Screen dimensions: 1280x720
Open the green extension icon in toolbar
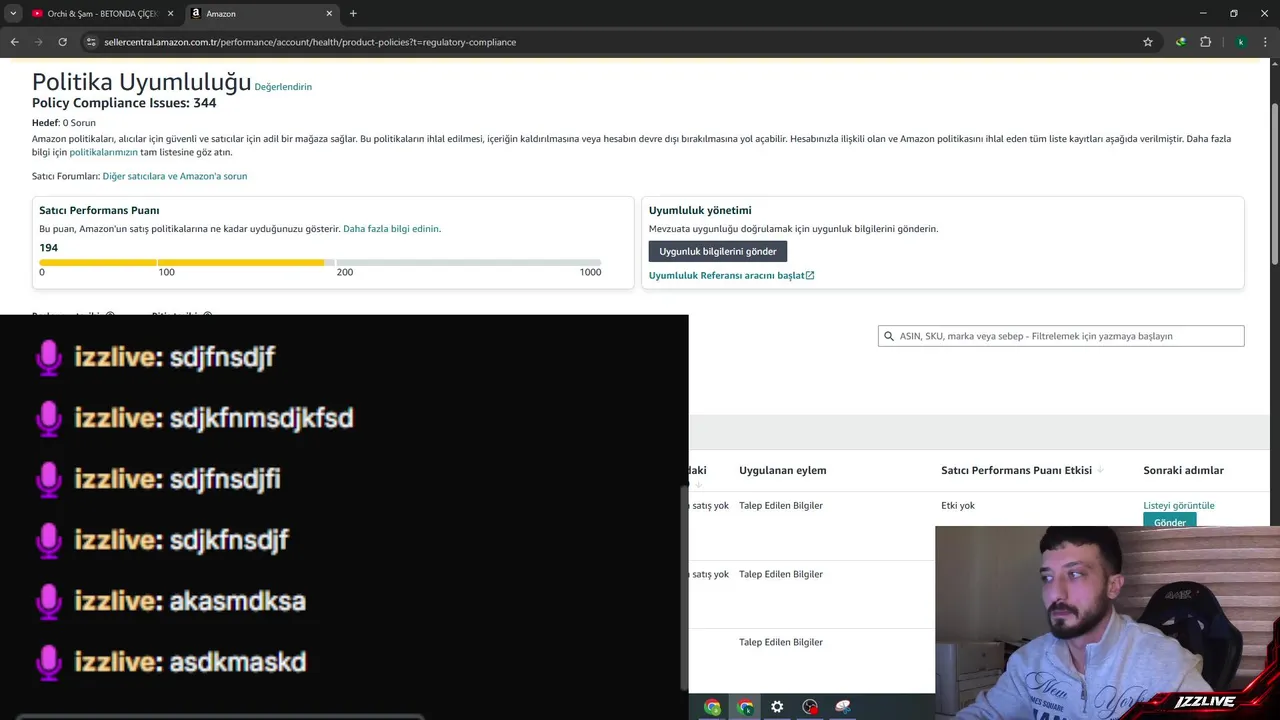pos(1181,42)
